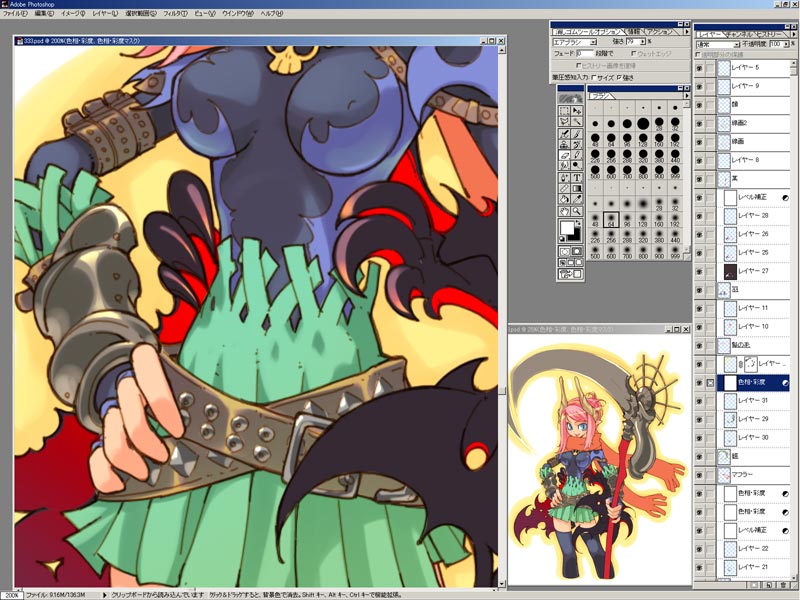
Task: Click レイヤー 27 layer thumbnail
Action: point(730,271)
